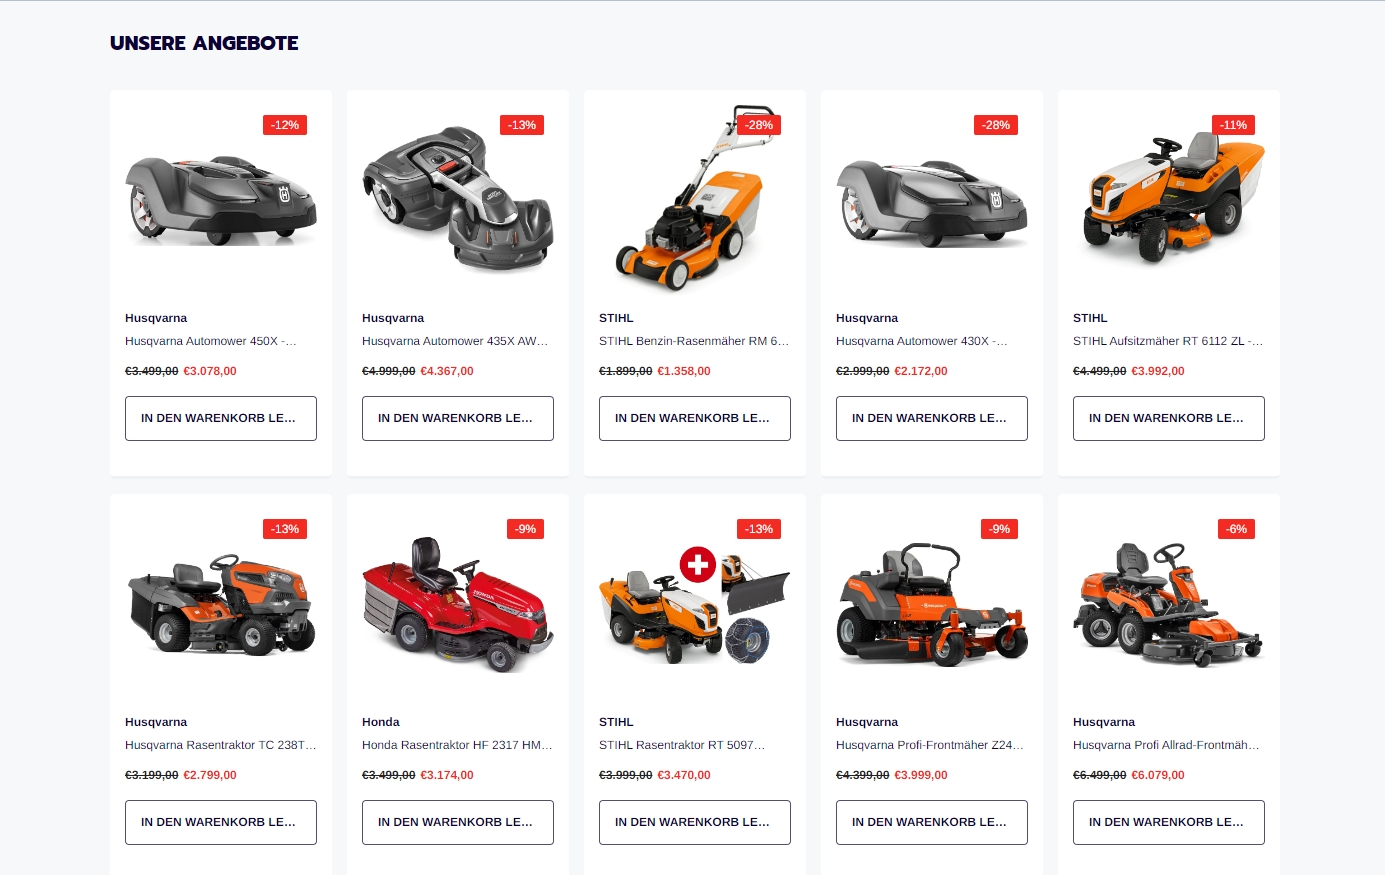Add Husqvarna Profi Allrad-Frontmäher to the cart
Viewport: 1385px width, 875px height.
coord(1169,822)
